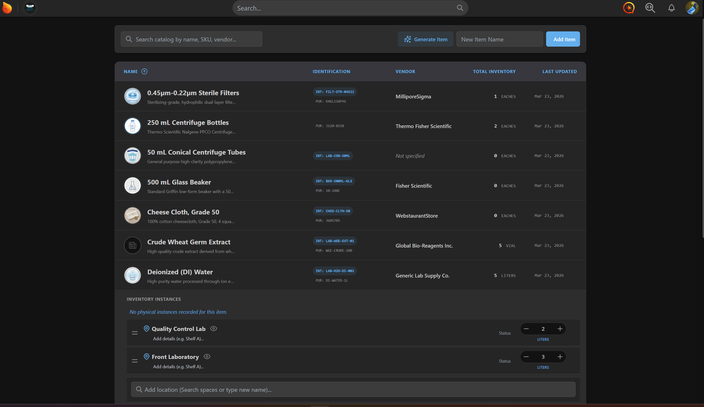This screenshot has width=704, height=407.
Task: Click the Generate Item button
Action: (426, 39)
